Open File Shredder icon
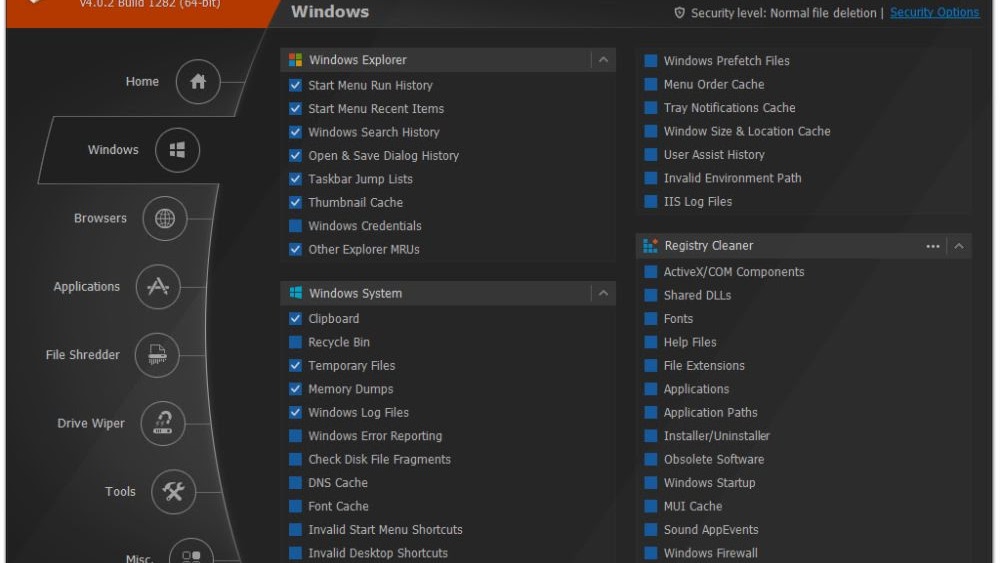This screenshot has width=1000, height=563. [x=157, y=355]
